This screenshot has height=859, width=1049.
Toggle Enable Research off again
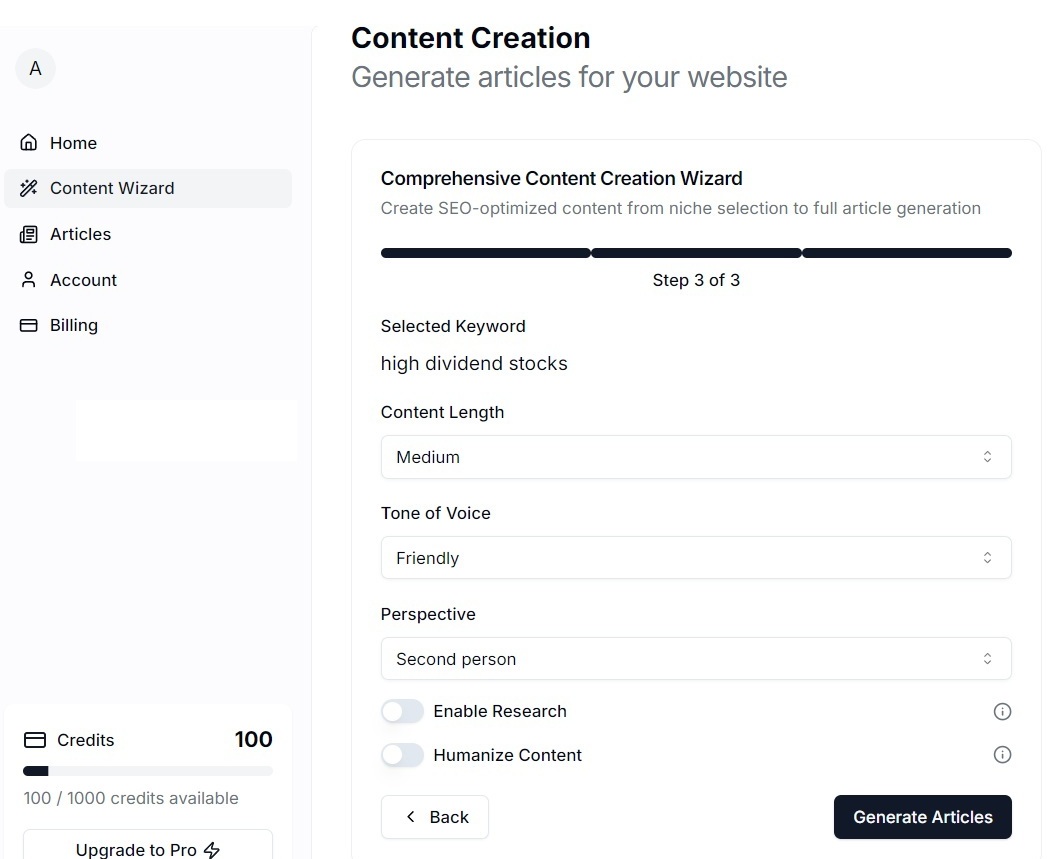coord(402,711)
